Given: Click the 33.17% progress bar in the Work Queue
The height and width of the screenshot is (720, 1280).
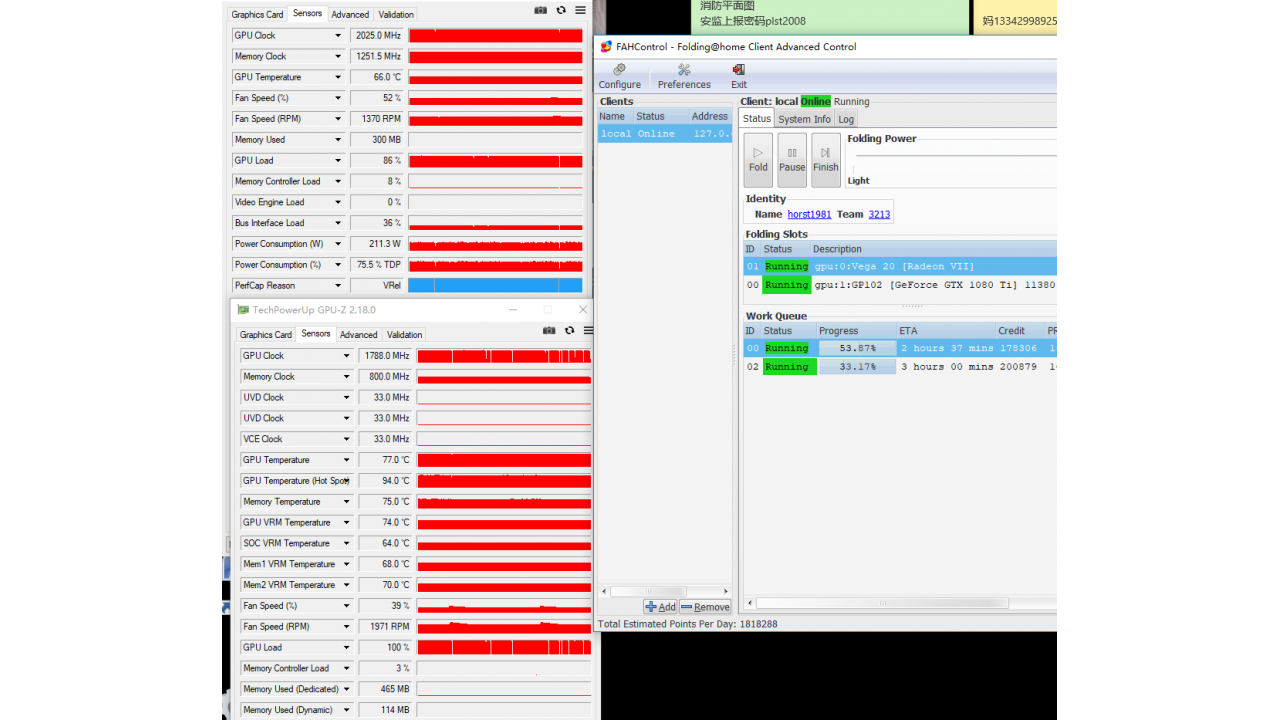Looking at the screenshot, I should (857, 367).
